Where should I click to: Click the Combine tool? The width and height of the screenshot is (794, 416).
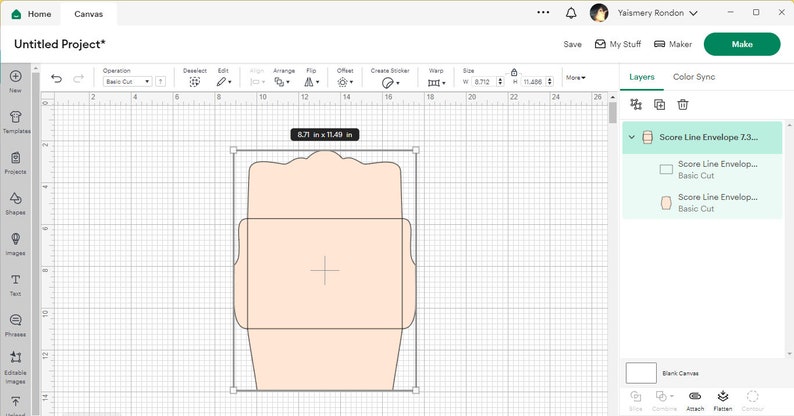click(x=664, y=401)
